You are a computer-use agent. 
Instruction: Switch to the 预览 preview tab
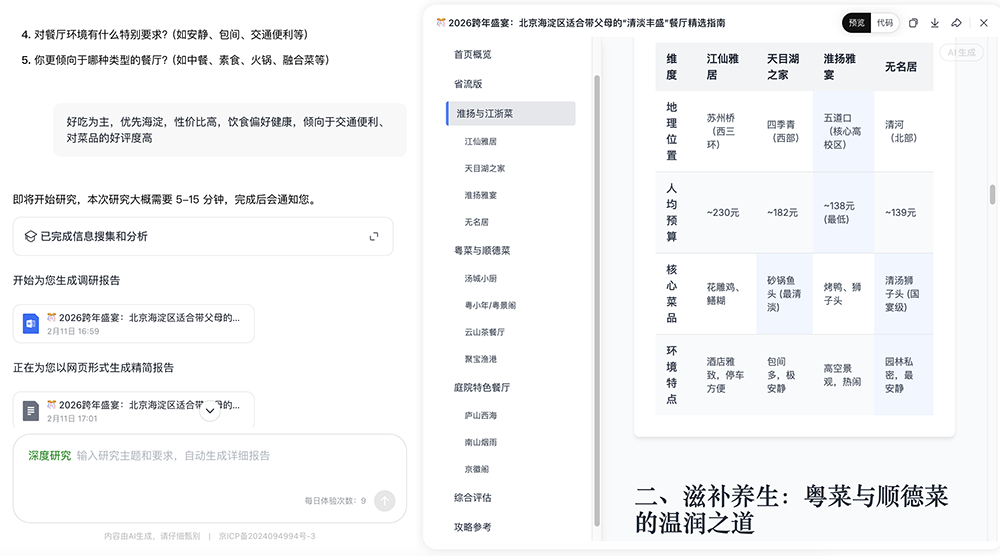(857, 23)
